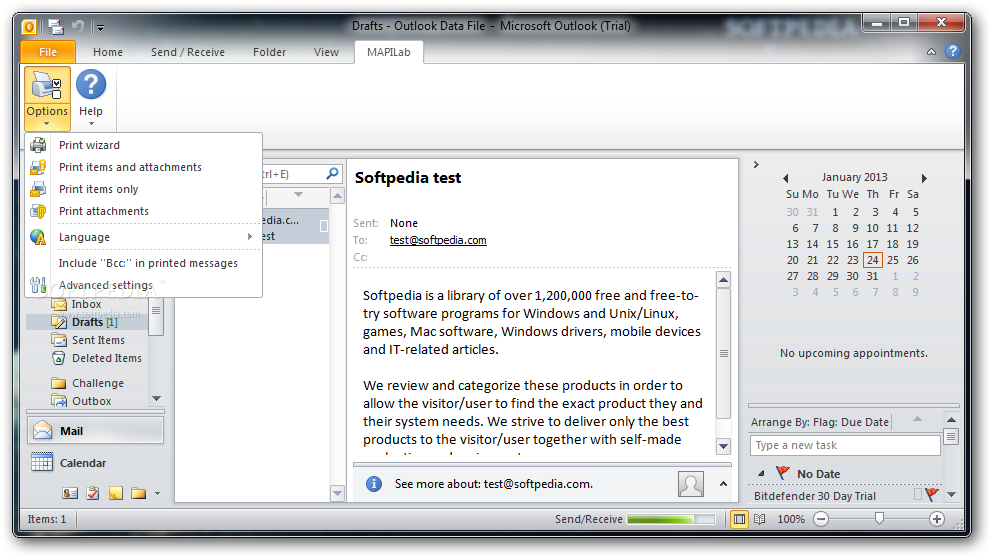This screenshot has height=558, width=992.
Task: Open Folder List from navigation icons
Action: pyautogui.click(x=139, y=493)
